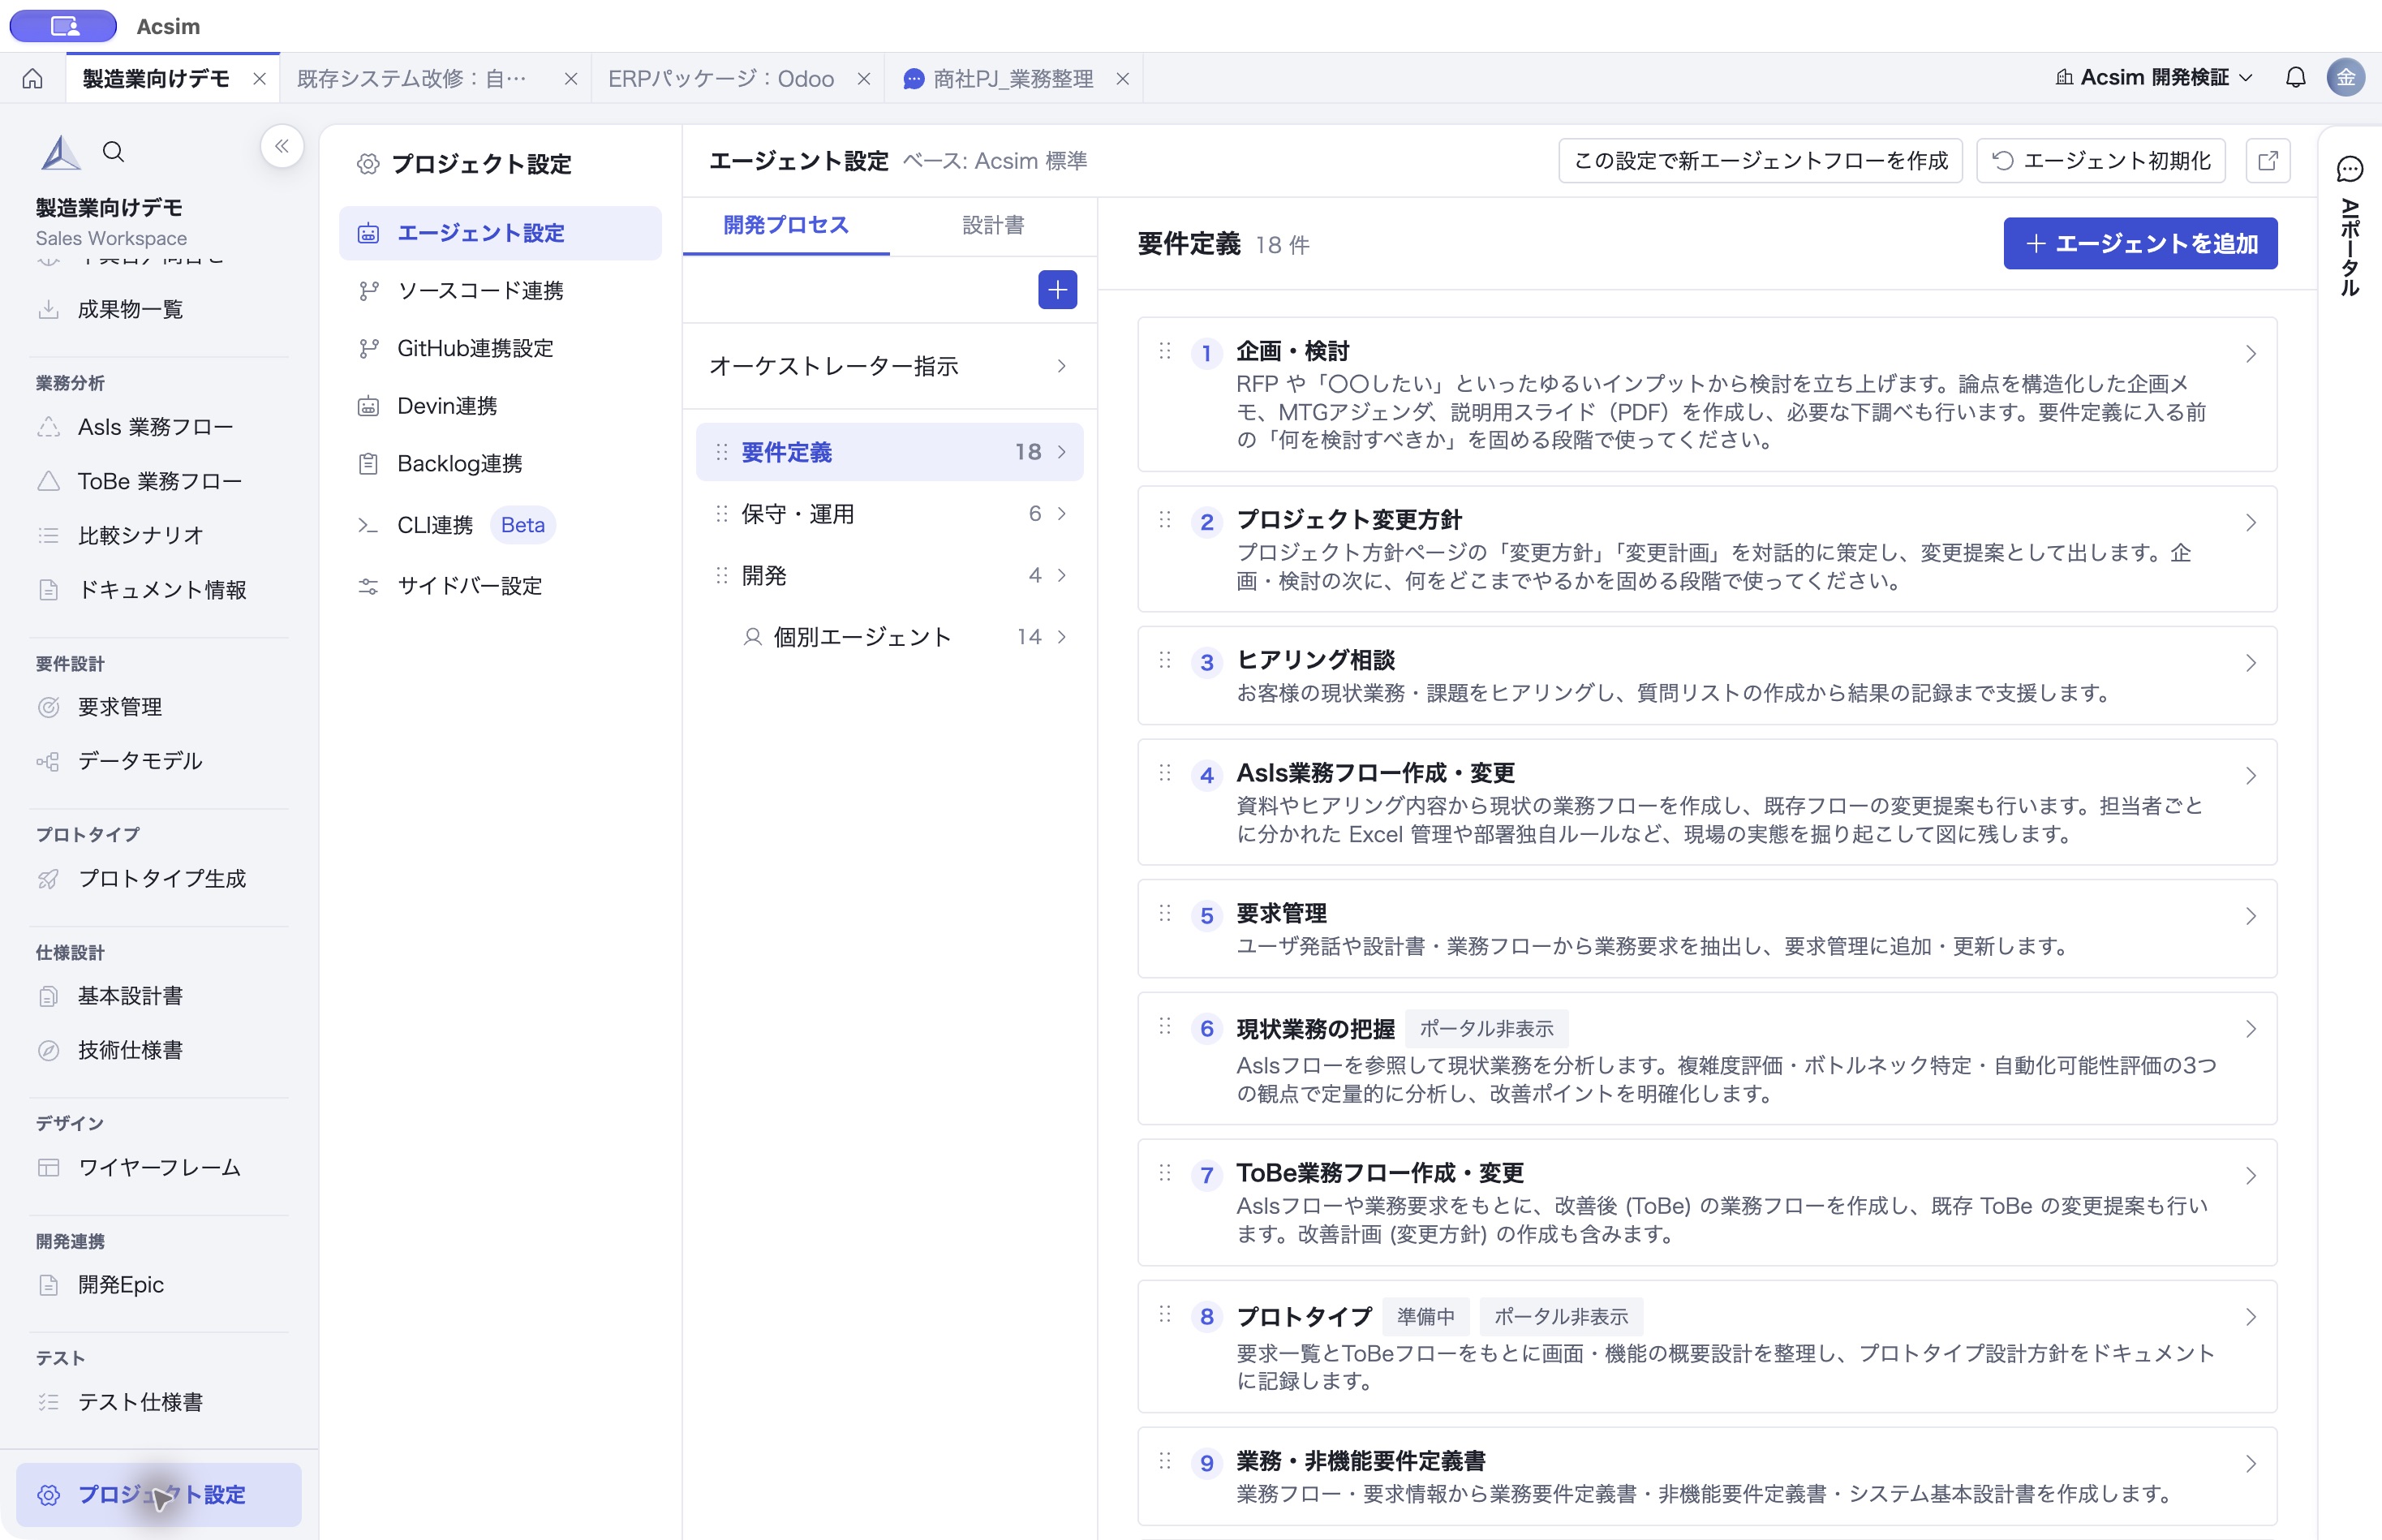Grab the drag handle of ヒアリング相談
2382x1540 pixels.
tap(1165, 660)
